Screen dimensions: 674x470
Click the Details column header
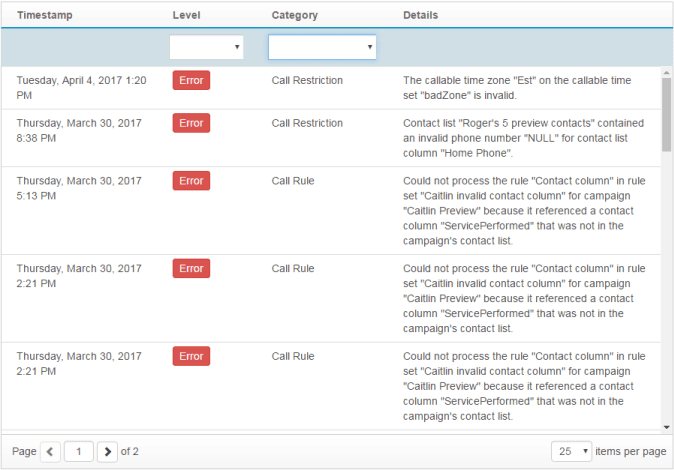tap(421, 15)
